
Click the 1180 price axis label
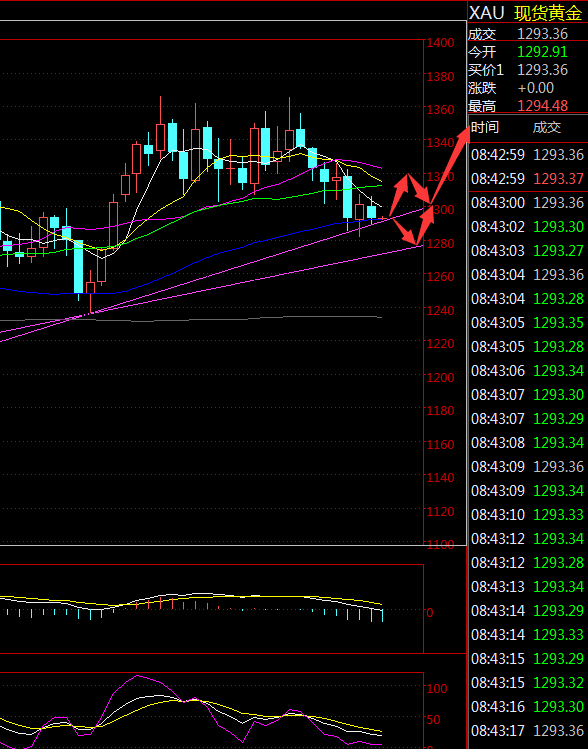[x=440, y=410]
